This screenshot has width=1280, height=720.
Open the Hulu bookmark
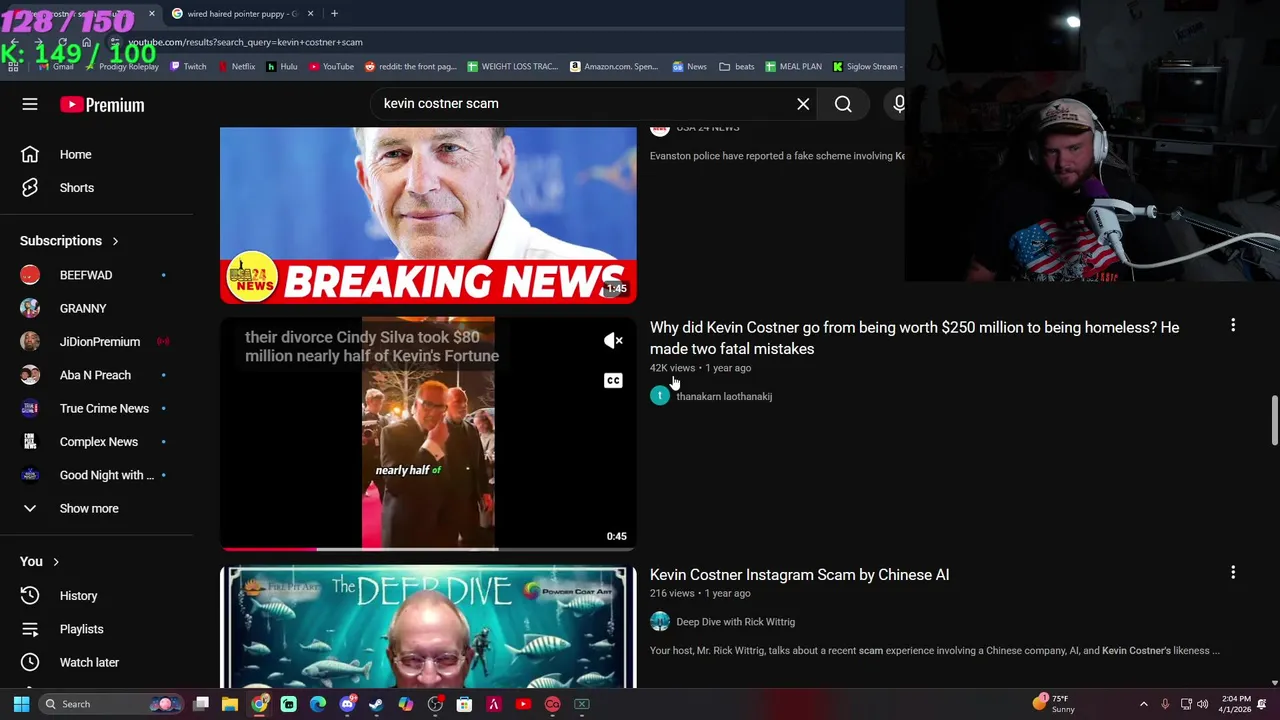click(281, 67)
